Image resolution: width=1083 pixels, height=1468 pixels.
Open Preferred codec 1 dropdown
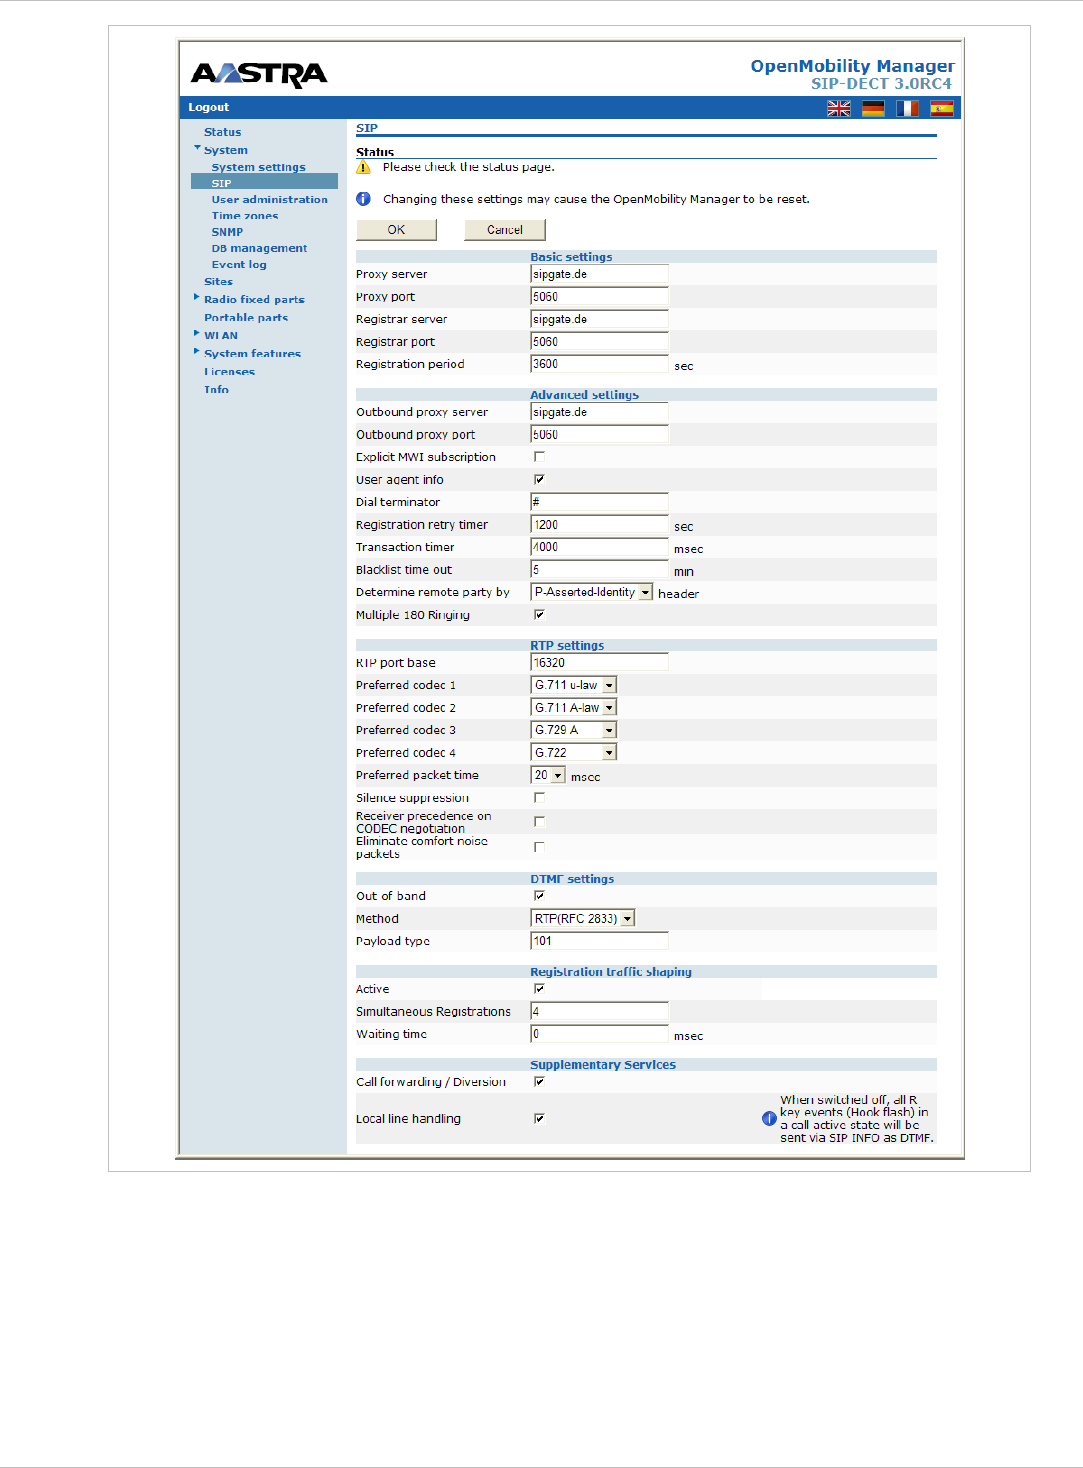pos(573,685)
